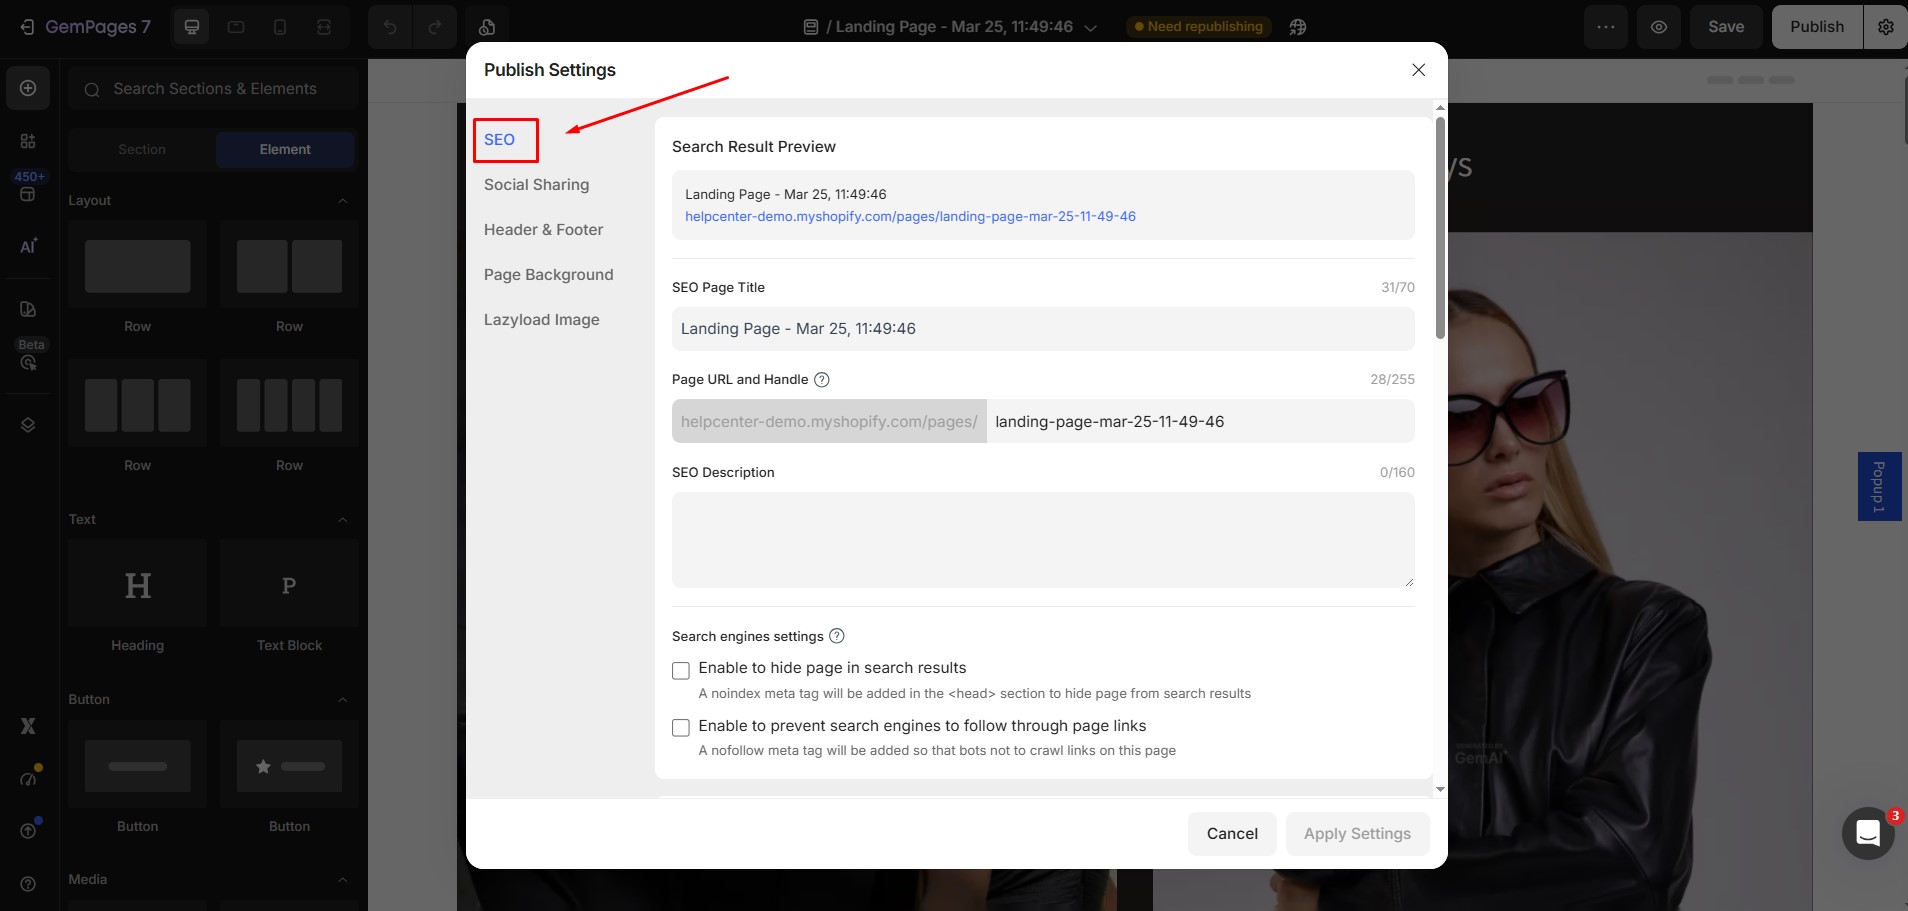
Task: Save the page
Action: point(1726,27)
